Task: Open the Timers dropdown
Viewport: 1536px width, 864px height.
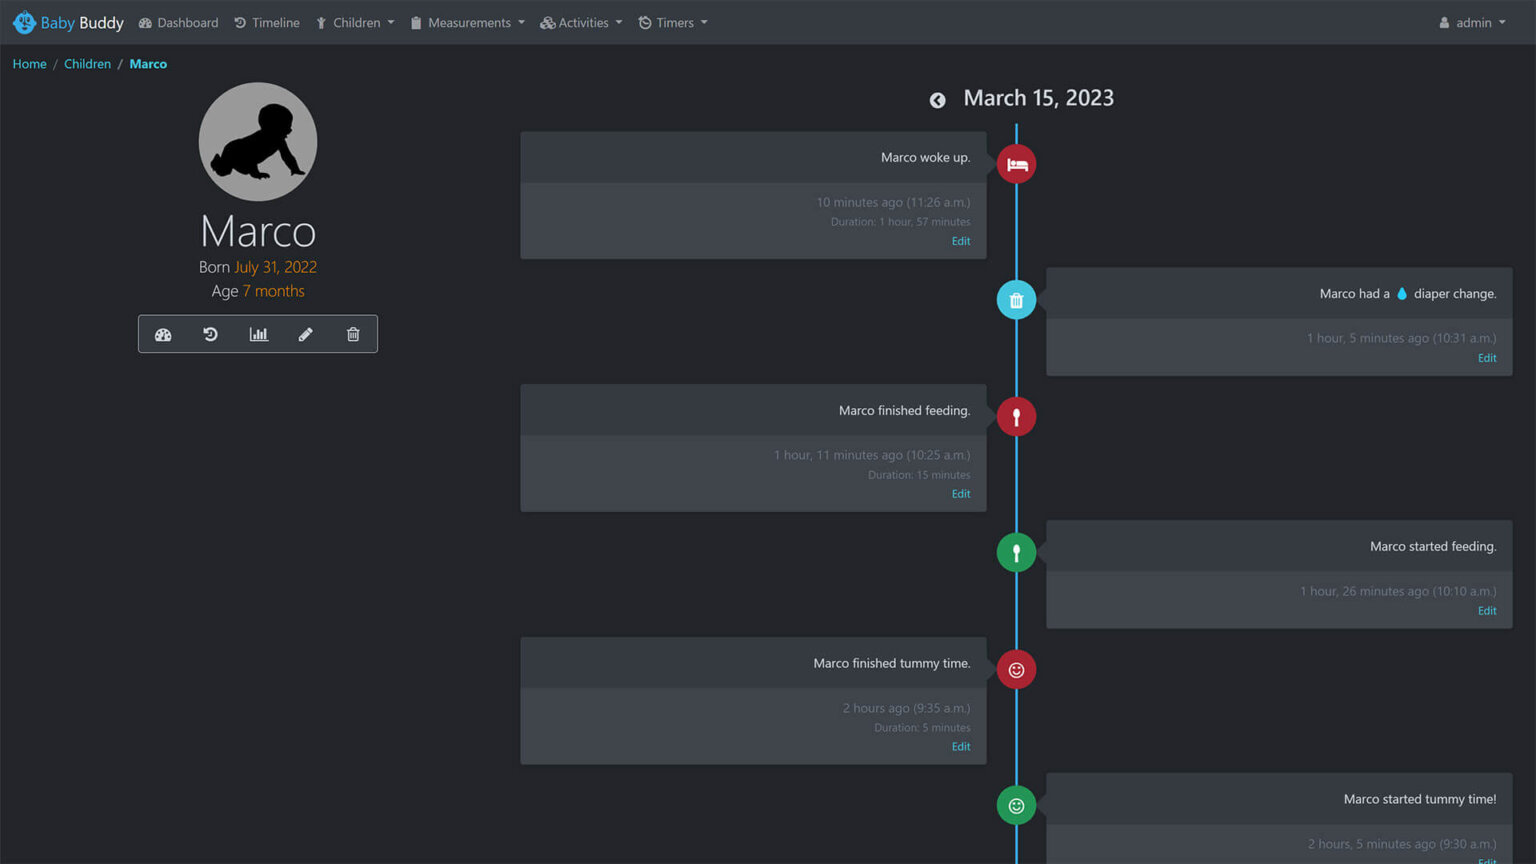Action: coord(673,22)
